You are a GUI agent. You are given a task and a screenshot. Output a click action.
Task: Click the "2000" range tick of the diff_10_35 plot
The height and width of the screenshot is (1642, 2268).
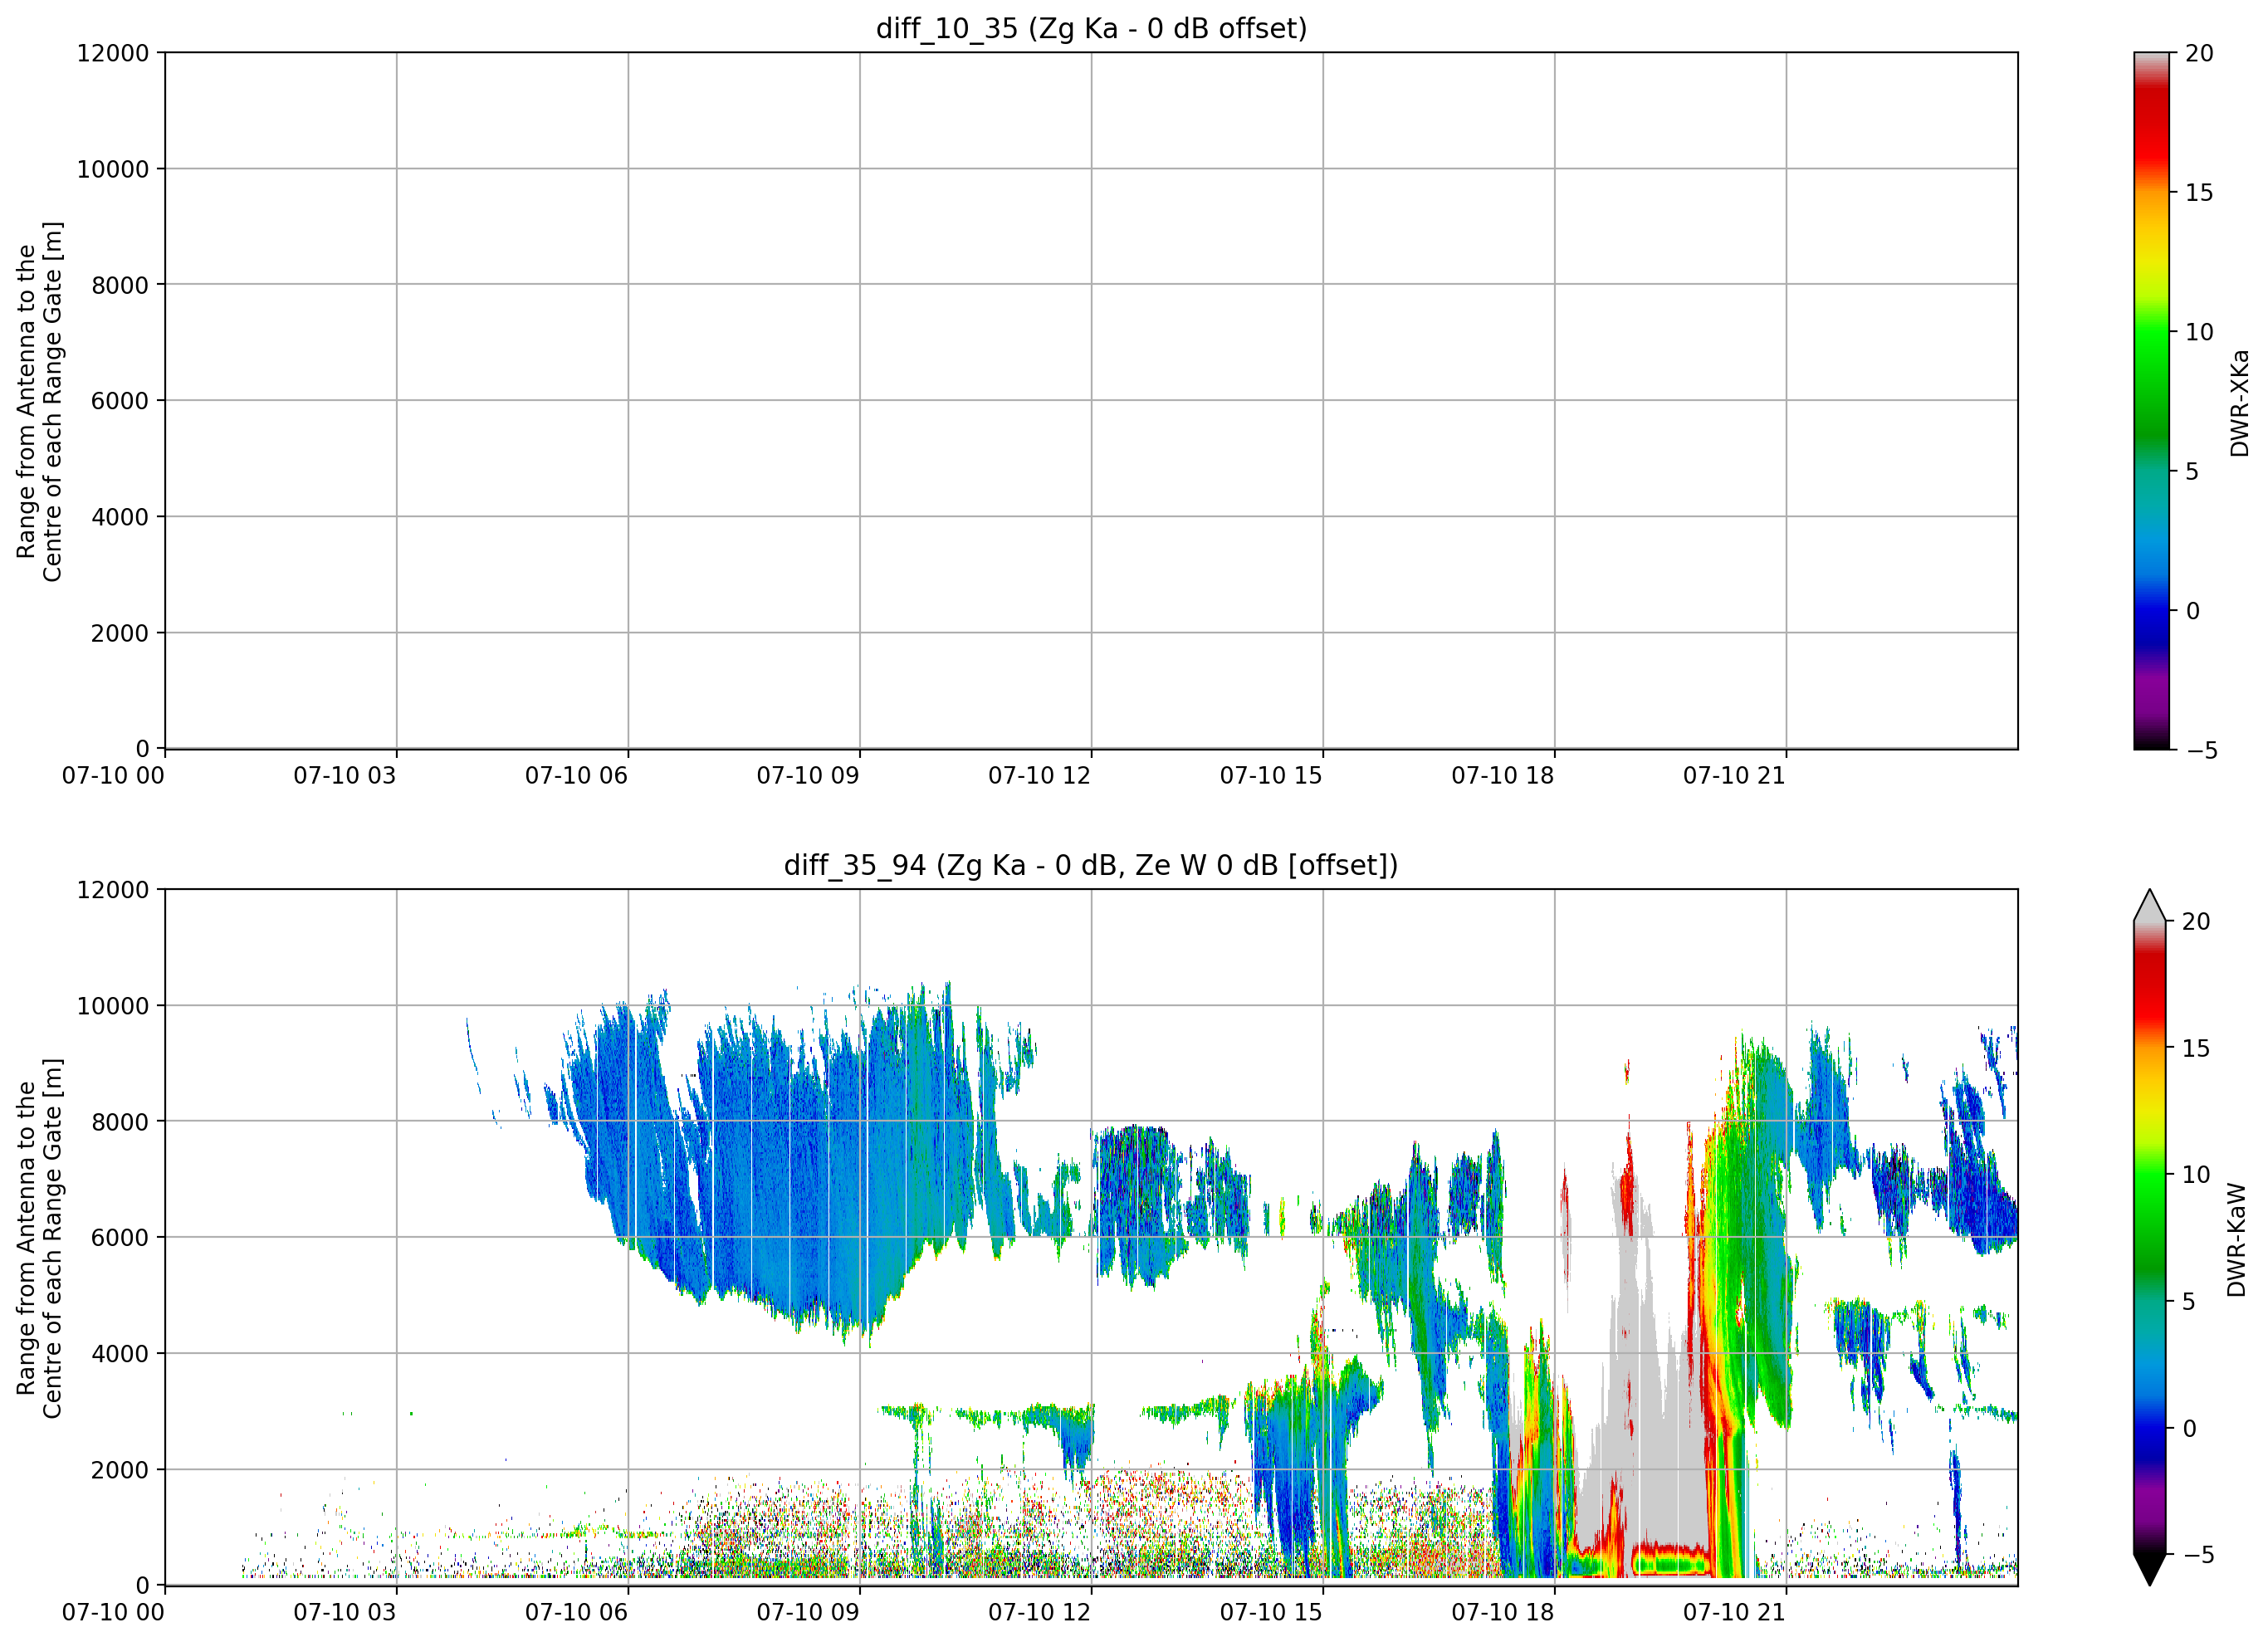click(x=120, y=633)
